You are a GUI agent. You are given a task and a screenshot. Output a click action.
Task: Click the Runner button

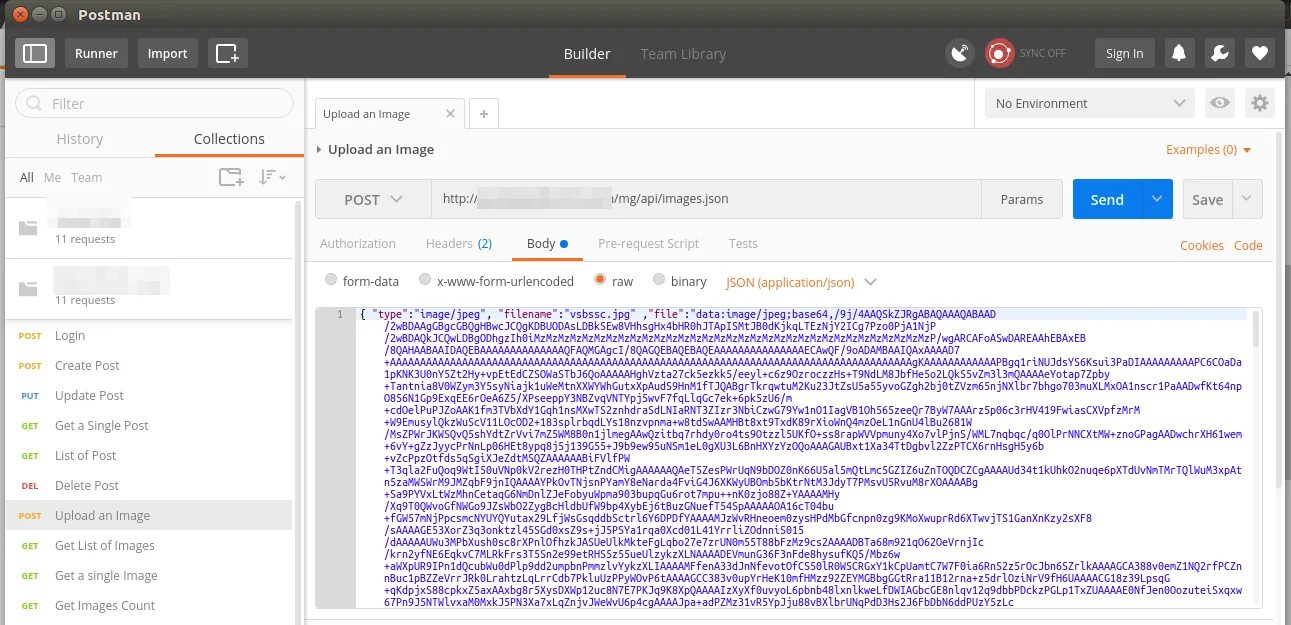tap(96, 53)
